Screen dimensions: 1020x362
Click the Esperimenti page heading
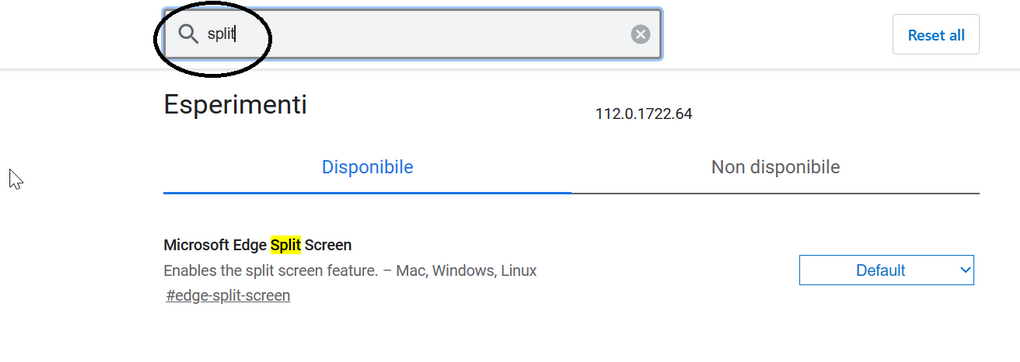235,104
